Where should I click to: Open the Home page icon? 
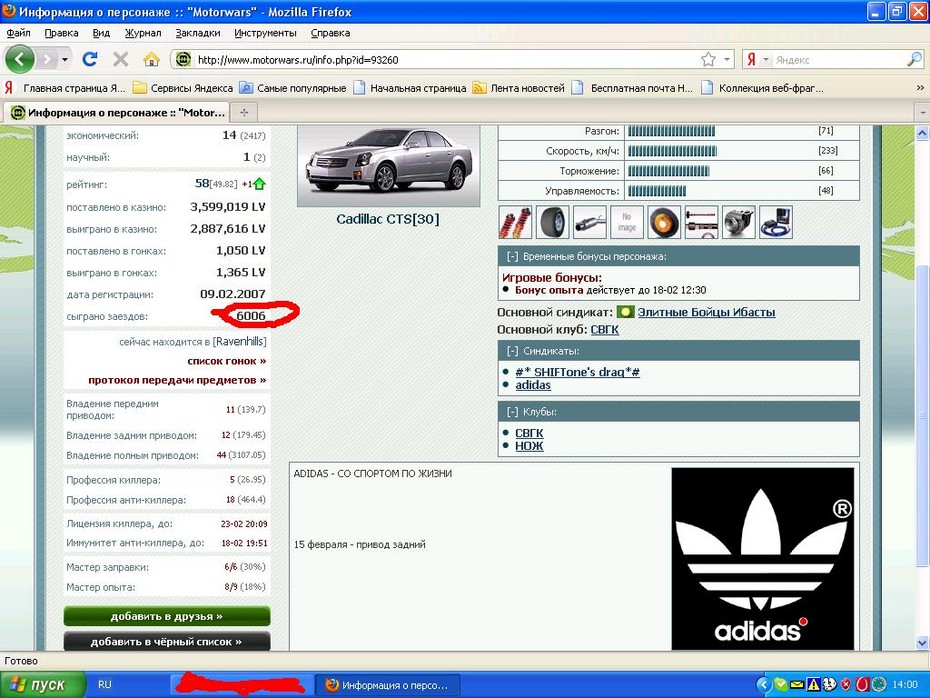click(151, 59)
